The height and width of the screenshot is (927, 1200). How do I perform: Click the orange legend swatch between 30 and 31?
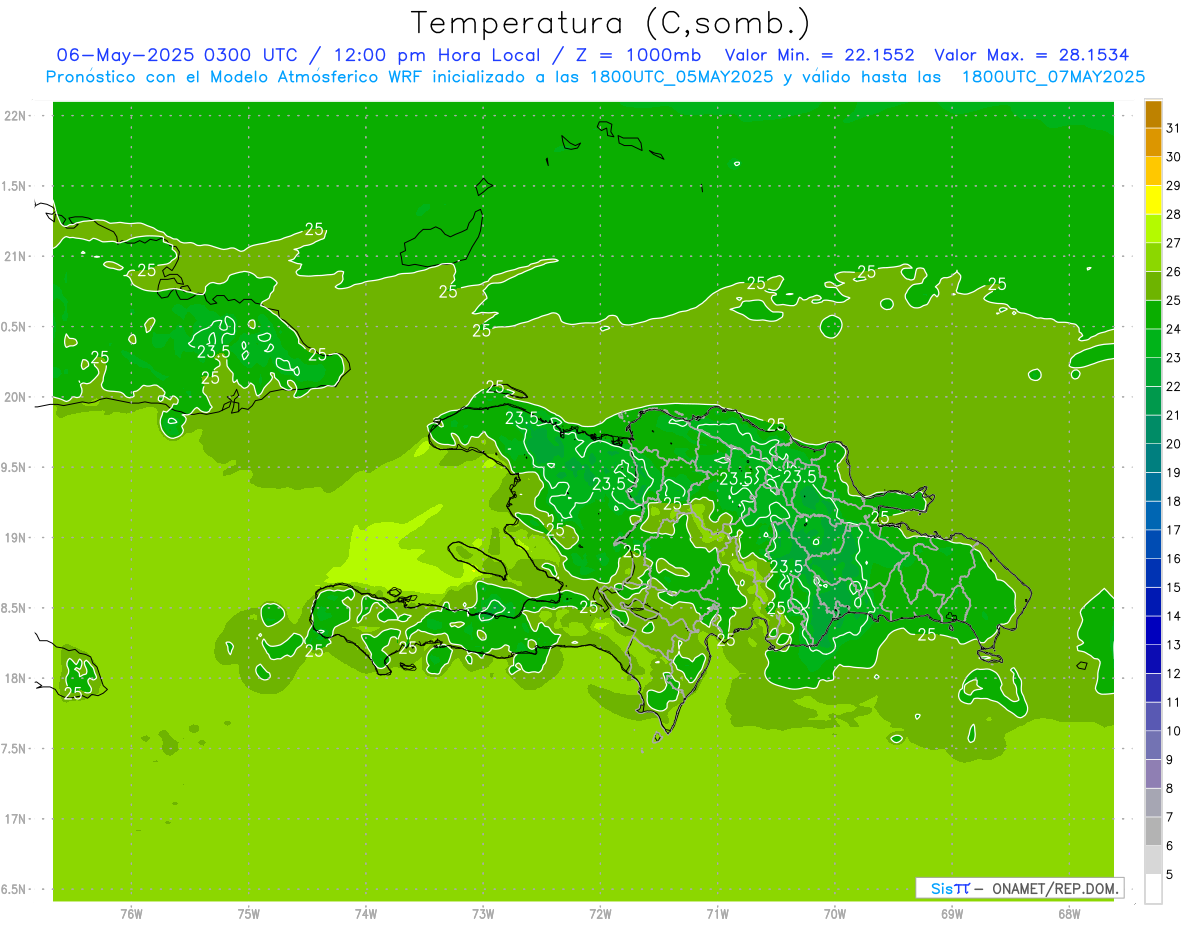[1153, 142]
